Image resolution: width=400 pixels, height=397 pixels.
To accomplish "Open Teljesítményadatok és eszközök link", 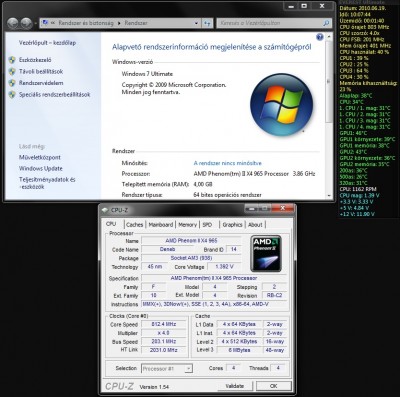I will tap(47, 183).
